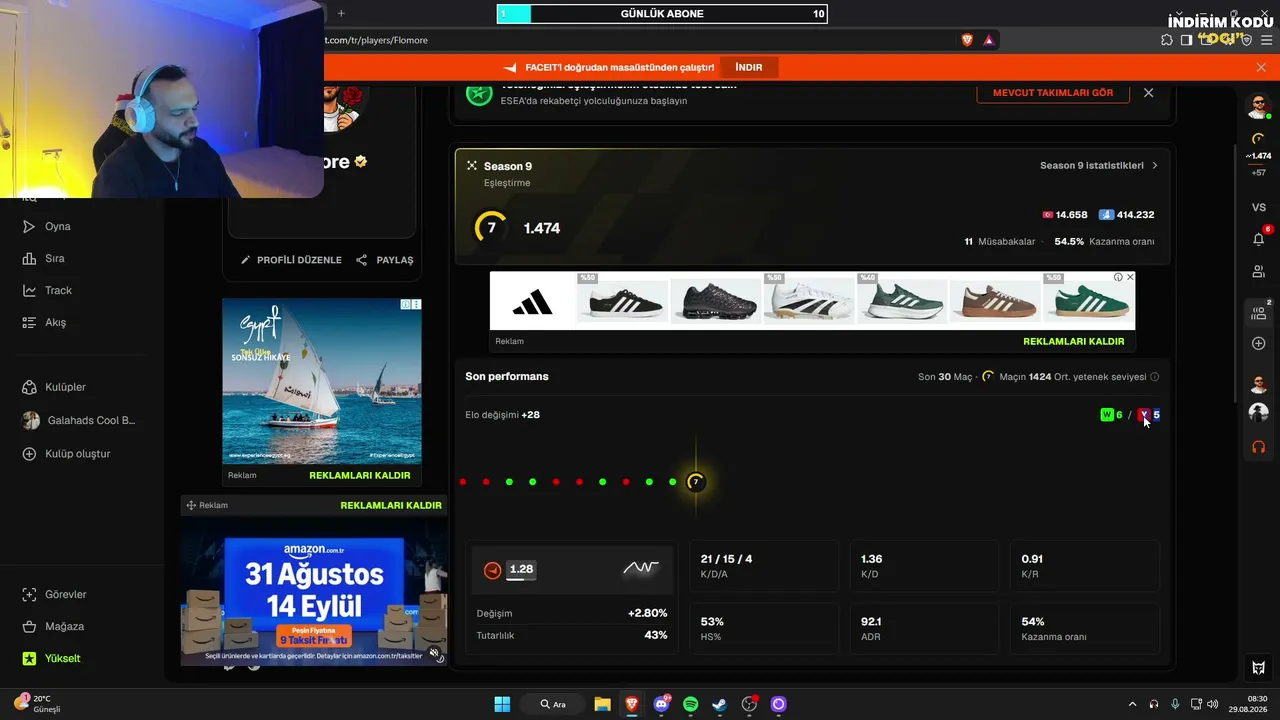Click the plus circle in right rail
This screenshot has width=1280, height=720.
1259,343
